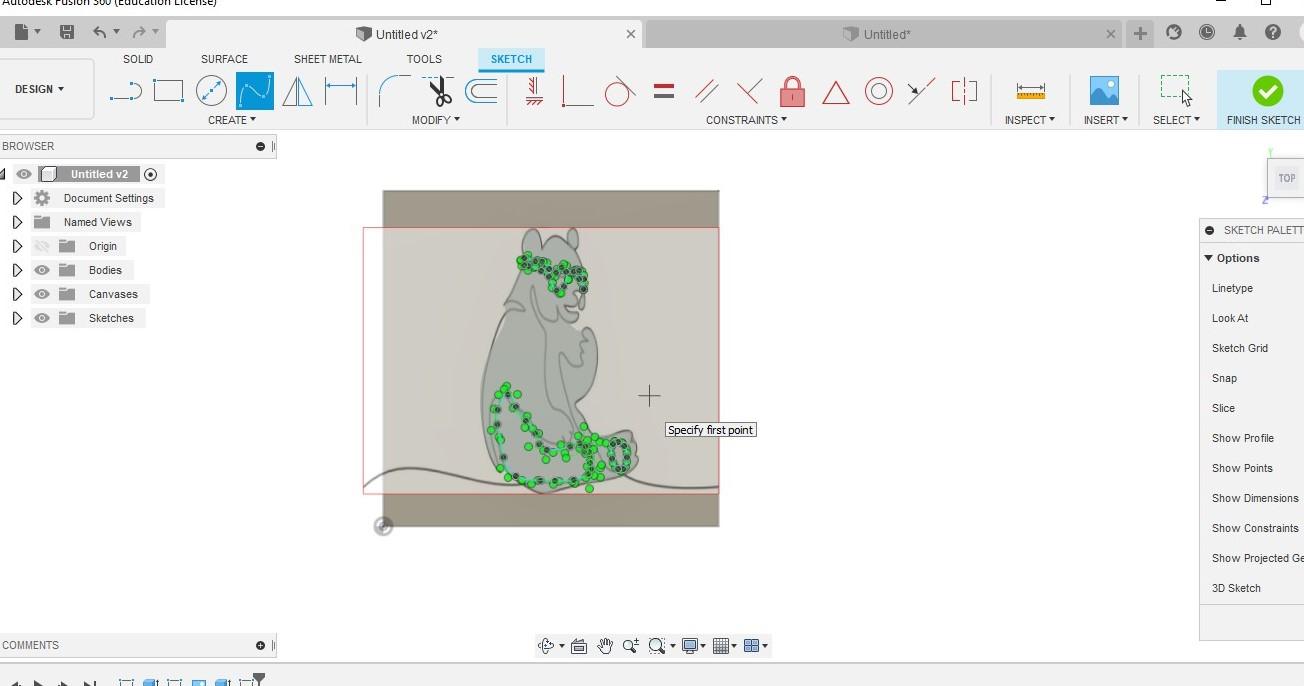Switch to the SHEET METAL tab

pos(328,59)
